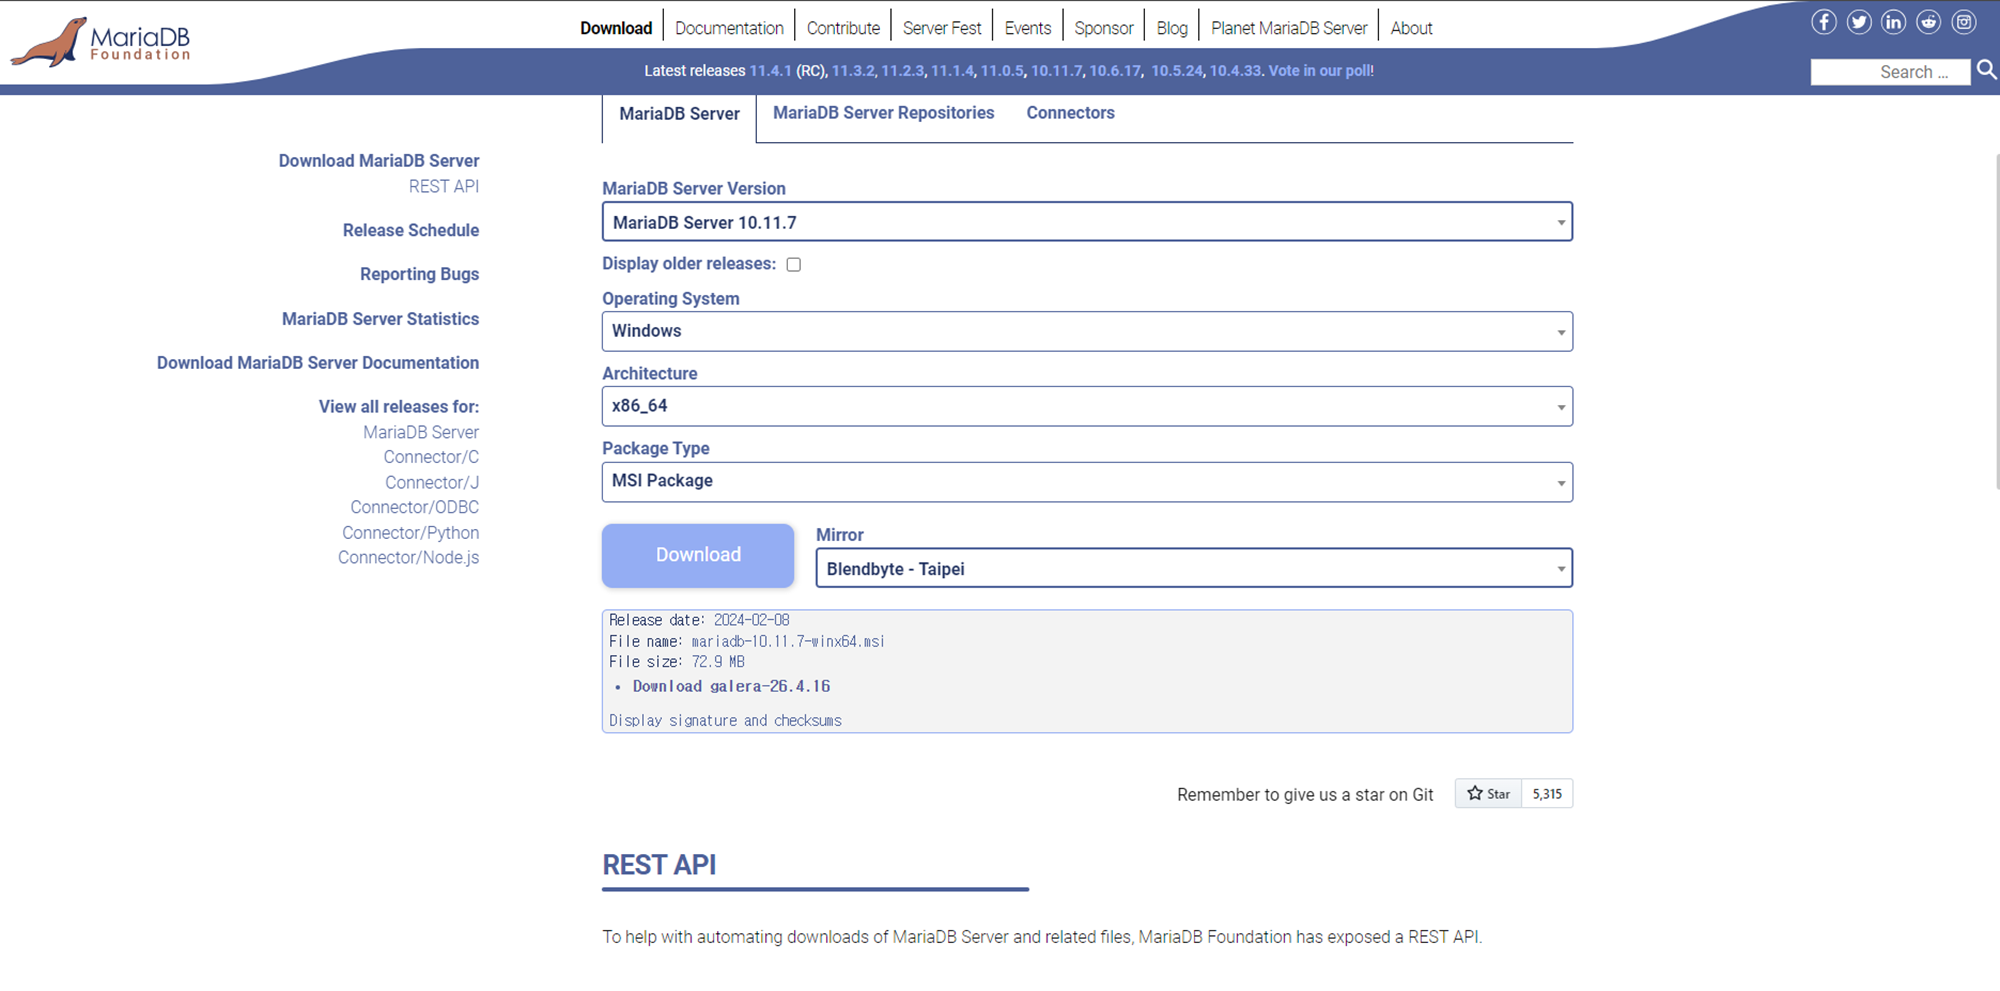Open the 10.5.24 release link
2000x991 pixels.
point(1176,71)
